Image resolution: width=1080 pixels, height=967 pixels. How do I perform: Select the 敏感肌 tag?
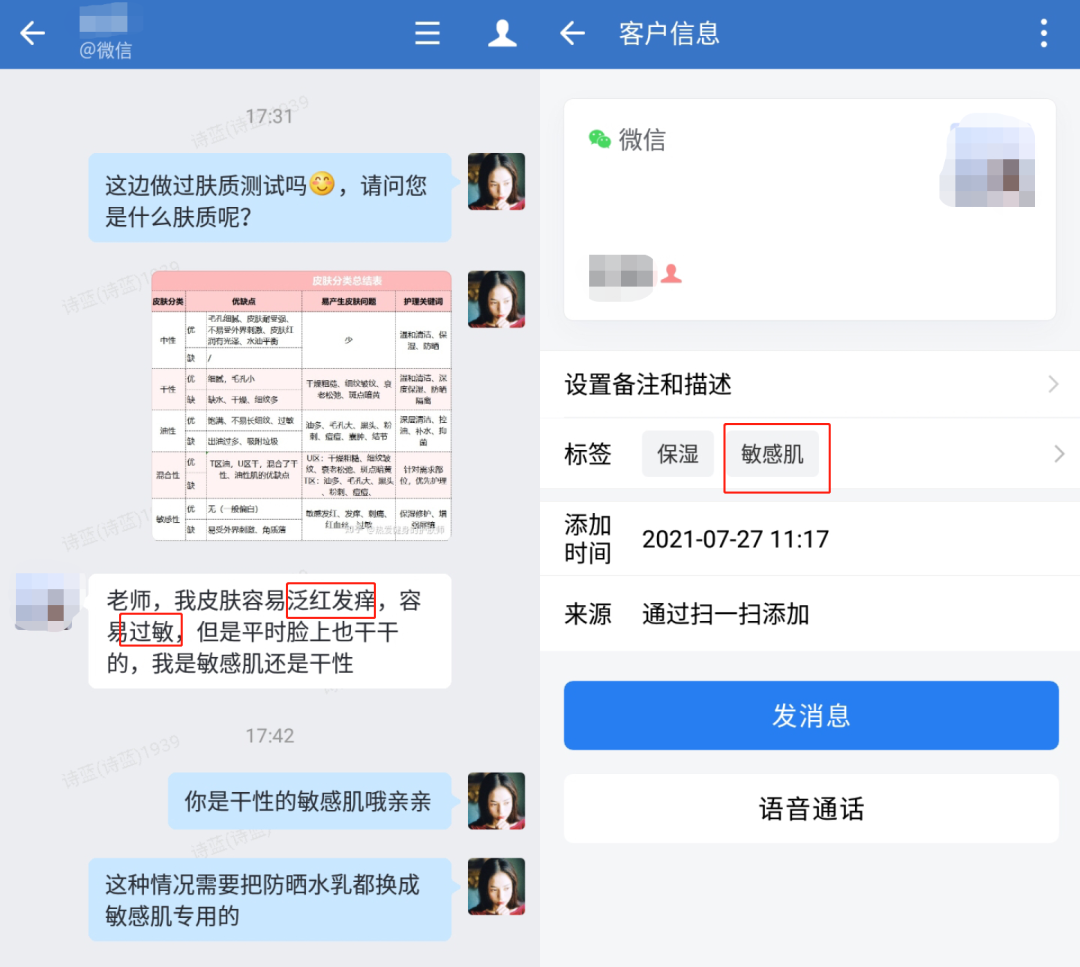[x=772, y=454]
